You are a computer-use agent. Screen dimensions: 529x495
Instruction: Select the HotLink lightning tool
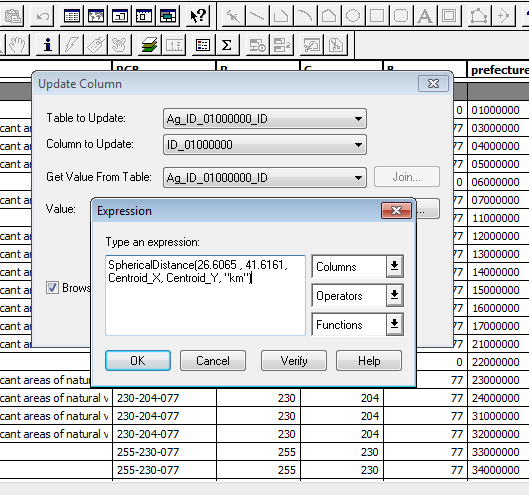pos(72,45)
